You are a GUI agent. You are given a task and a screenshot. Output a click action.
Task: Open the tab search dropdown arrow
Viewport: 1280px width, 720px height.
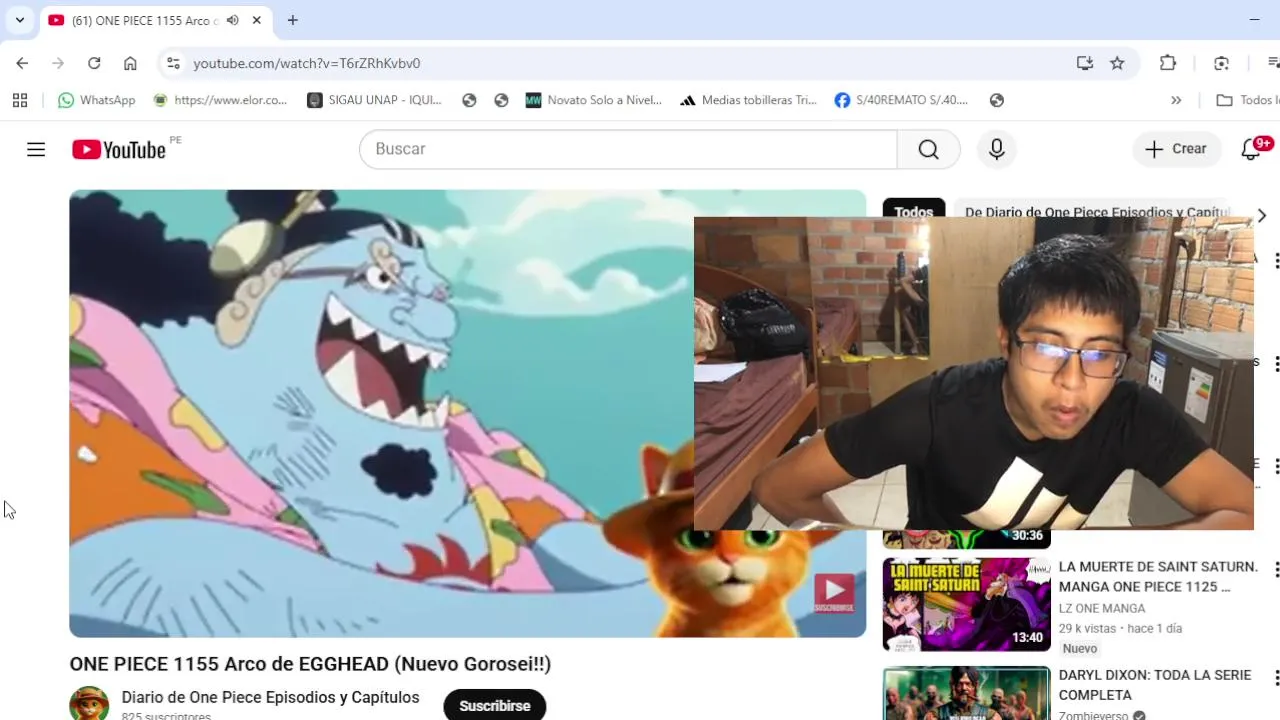(x=19, y=20)
